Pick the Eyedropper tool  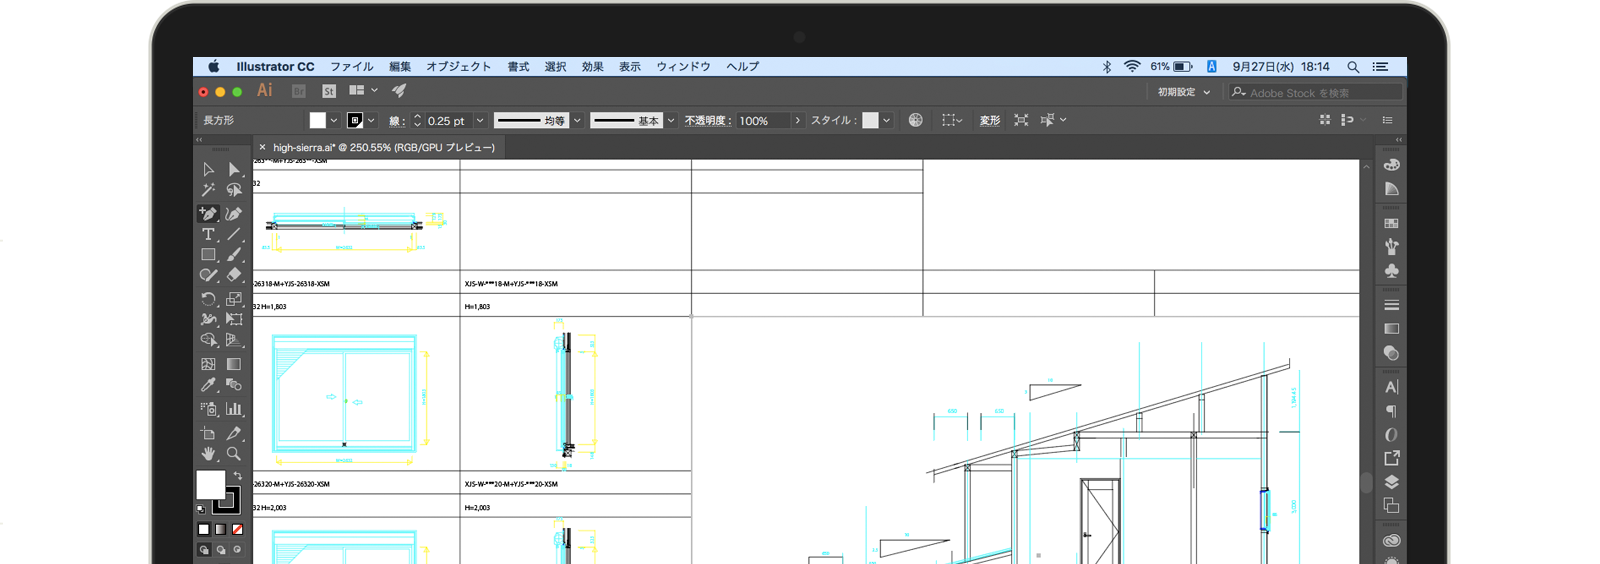[x=208, y=385]
